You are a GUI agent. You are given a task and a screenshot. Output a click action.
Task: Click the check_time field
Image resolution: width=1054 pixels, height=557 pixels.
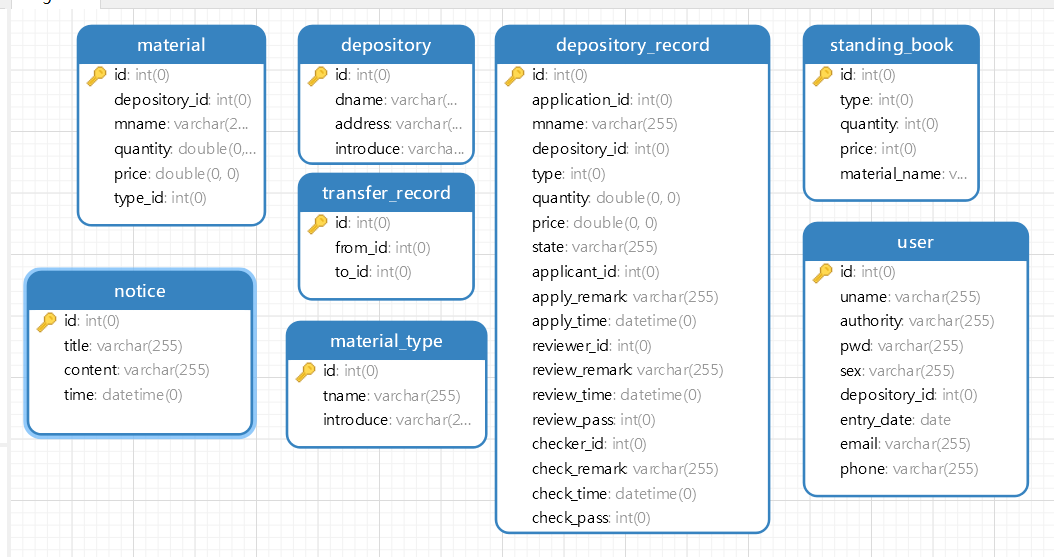point(614,494)
